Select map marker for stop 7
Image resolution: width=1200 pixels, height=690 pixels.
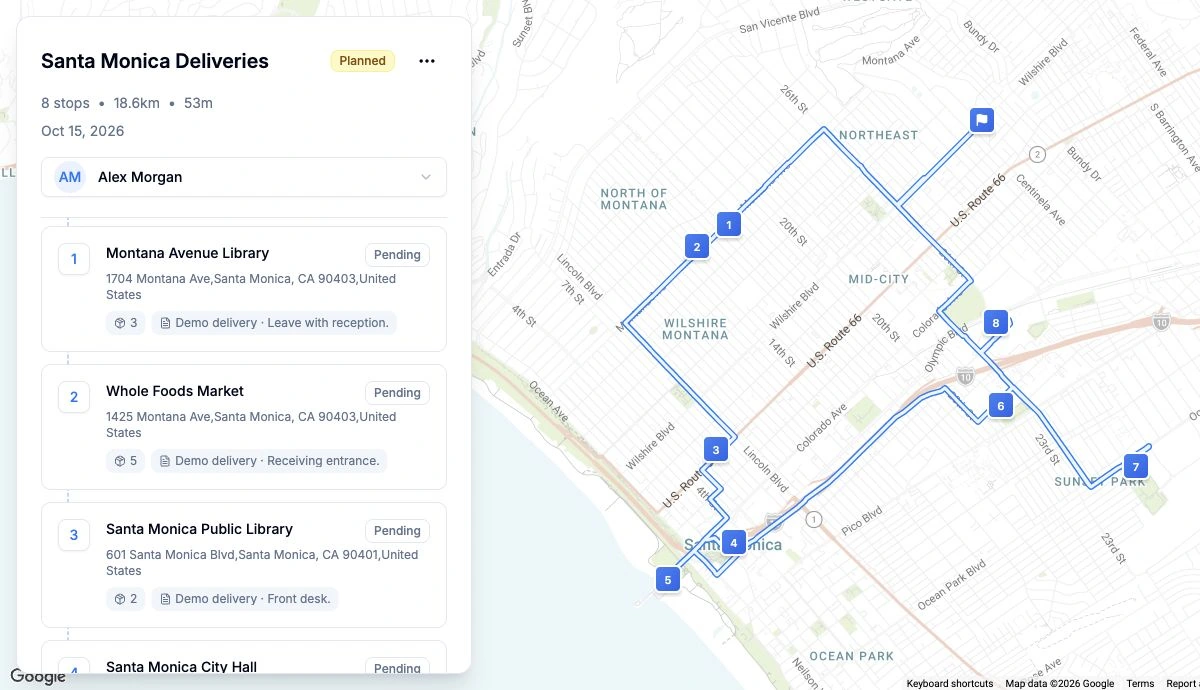coord(1135,466)
